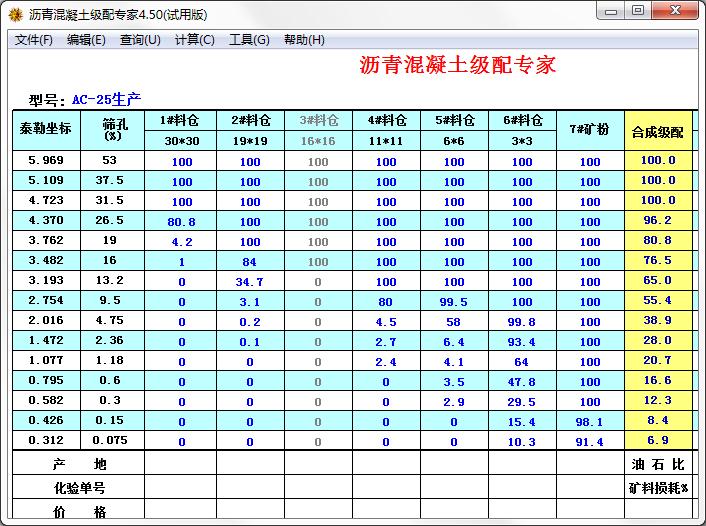Viewport: 706px width, 526px height.
Task: Open the 查询(U) menu
Action: 140,40
